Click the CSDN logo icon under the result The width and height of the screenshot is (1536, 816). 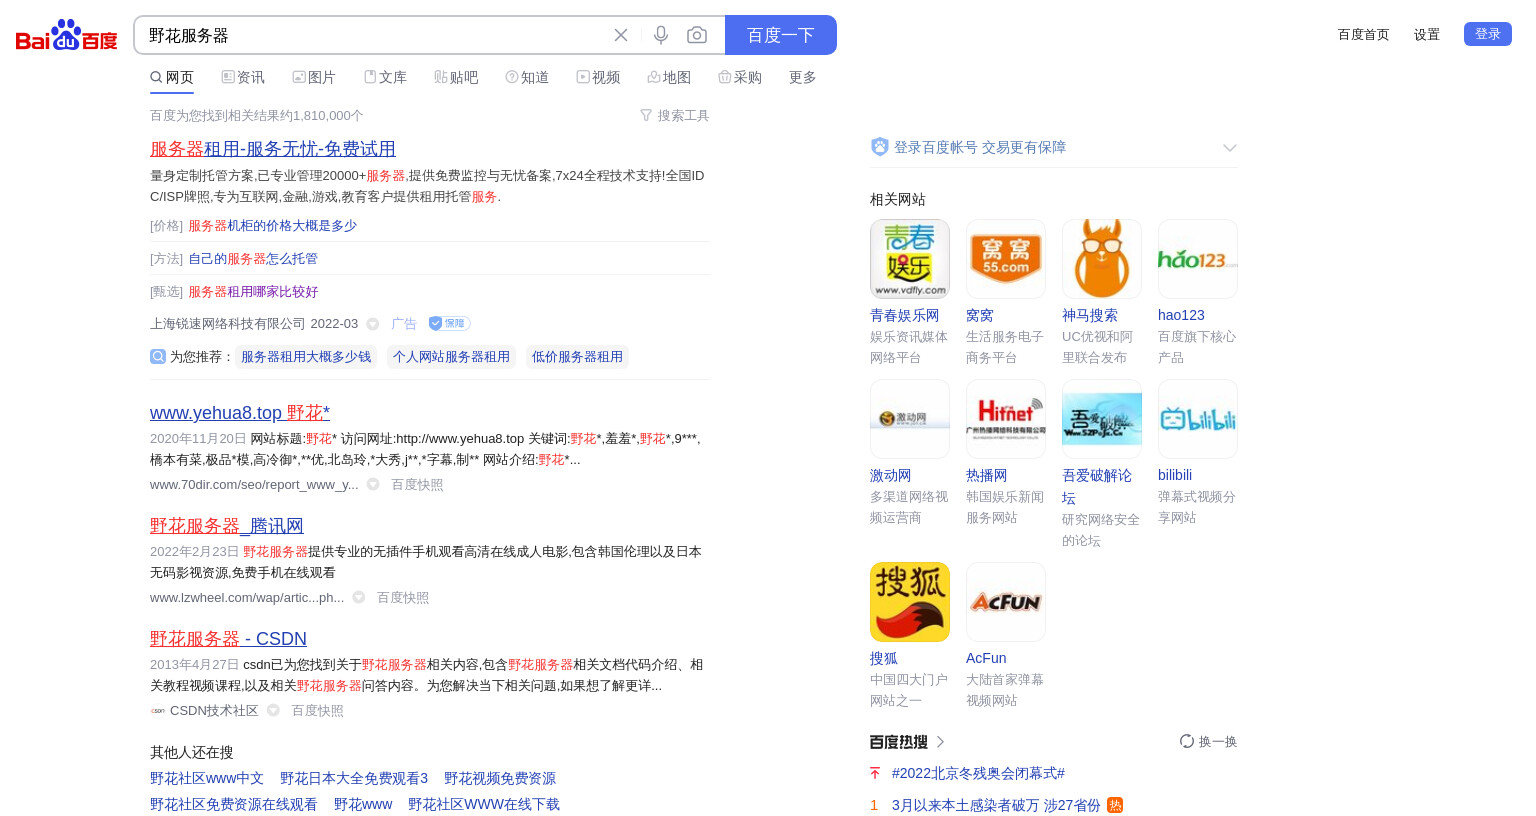click(x=158, y=711)
